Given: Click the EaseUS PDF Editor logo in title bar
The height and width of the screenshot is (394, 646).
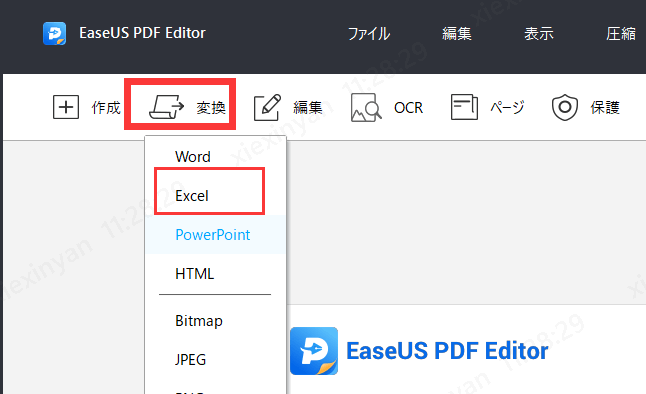Looking at the screenshot, I should (x=54, y=33).
